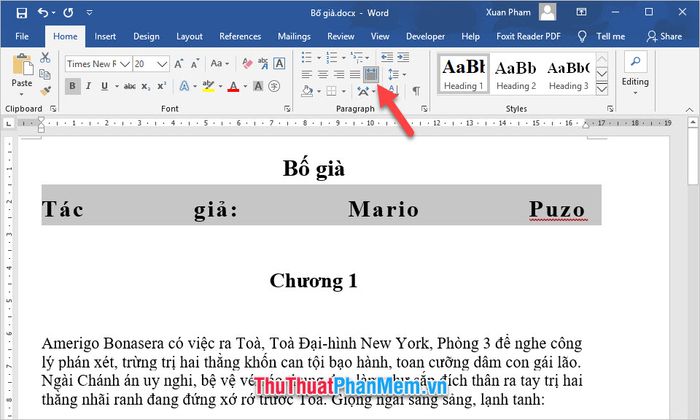
Task: Click the Decrease Font Size icon
Action: [x=195, y=64]
